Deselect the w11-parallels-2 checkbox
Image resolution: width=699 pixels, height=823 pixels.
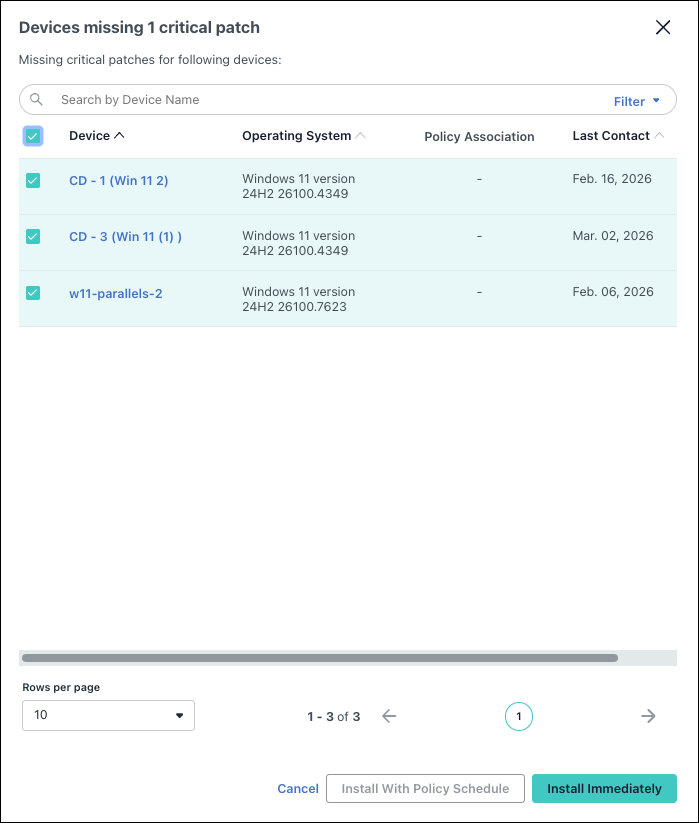tap(33, 293)
